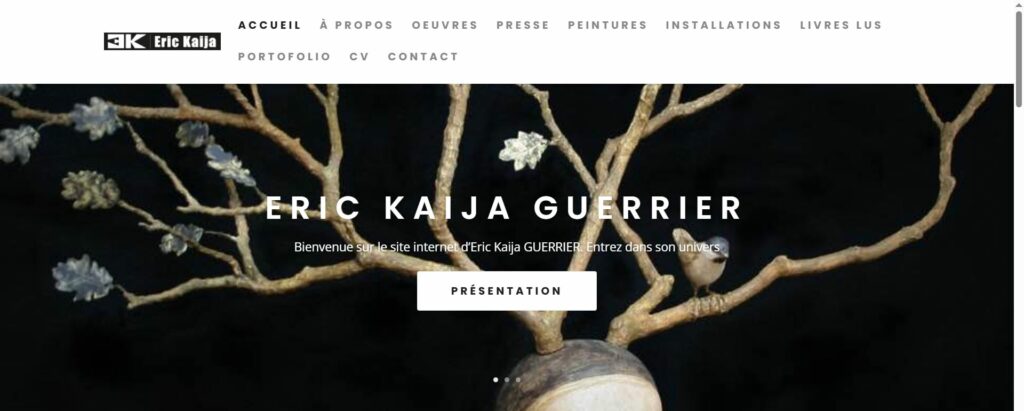
Task: Visit the Livres Lus page
Action: (841, 25)
